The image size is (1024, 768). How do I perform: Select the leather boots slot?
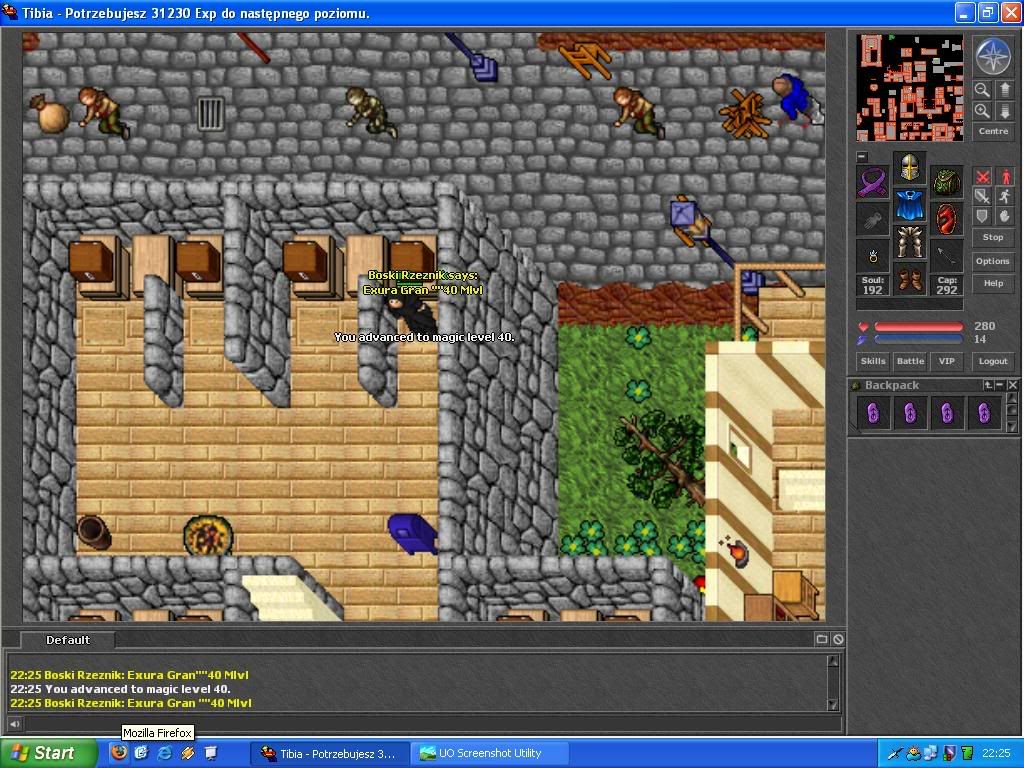click(910, 280)
